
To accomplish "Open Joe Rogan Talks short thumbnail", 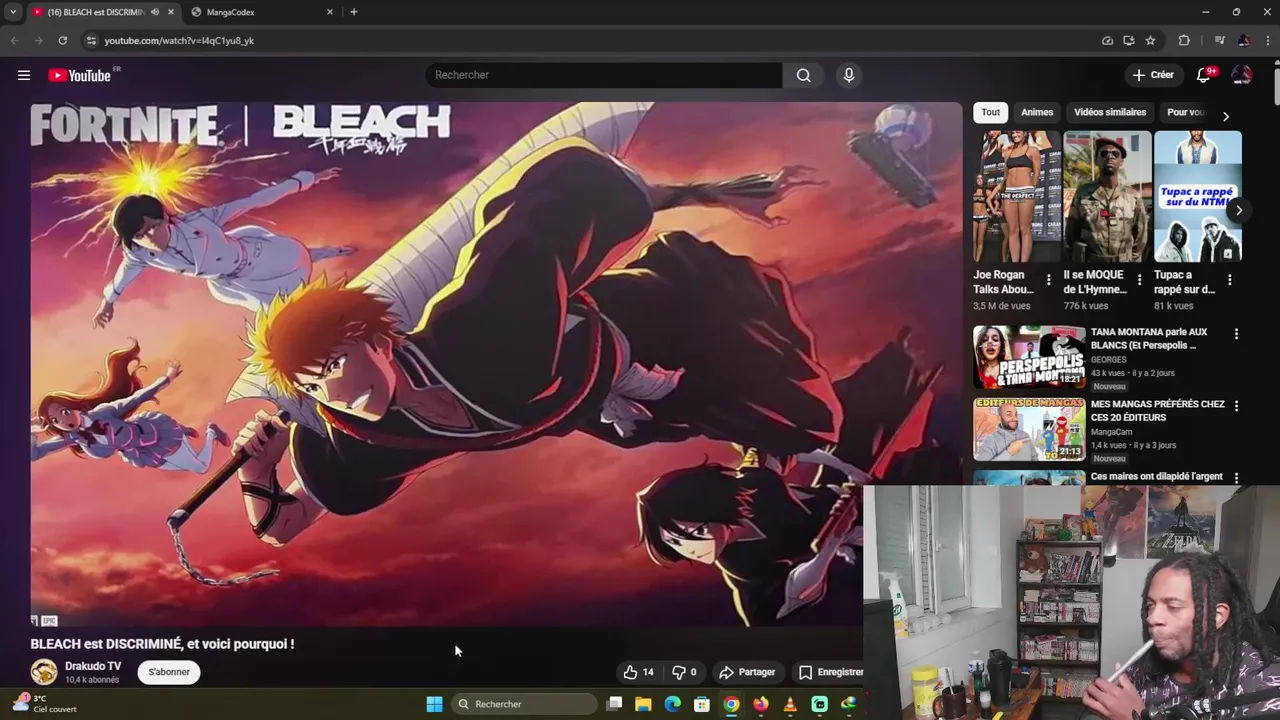I will pos(1017,196).
